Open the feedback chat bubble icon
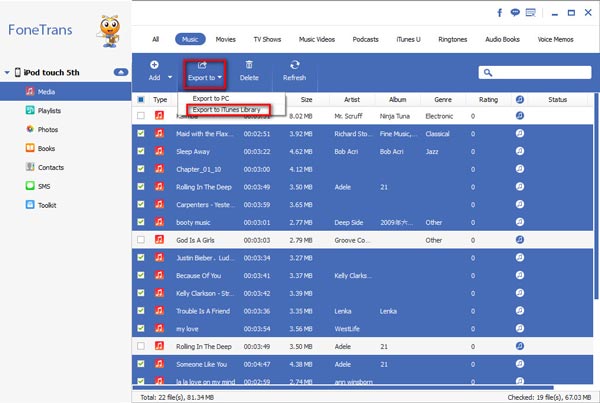Screen dimensions: 600x403 [x=515, y=13]
